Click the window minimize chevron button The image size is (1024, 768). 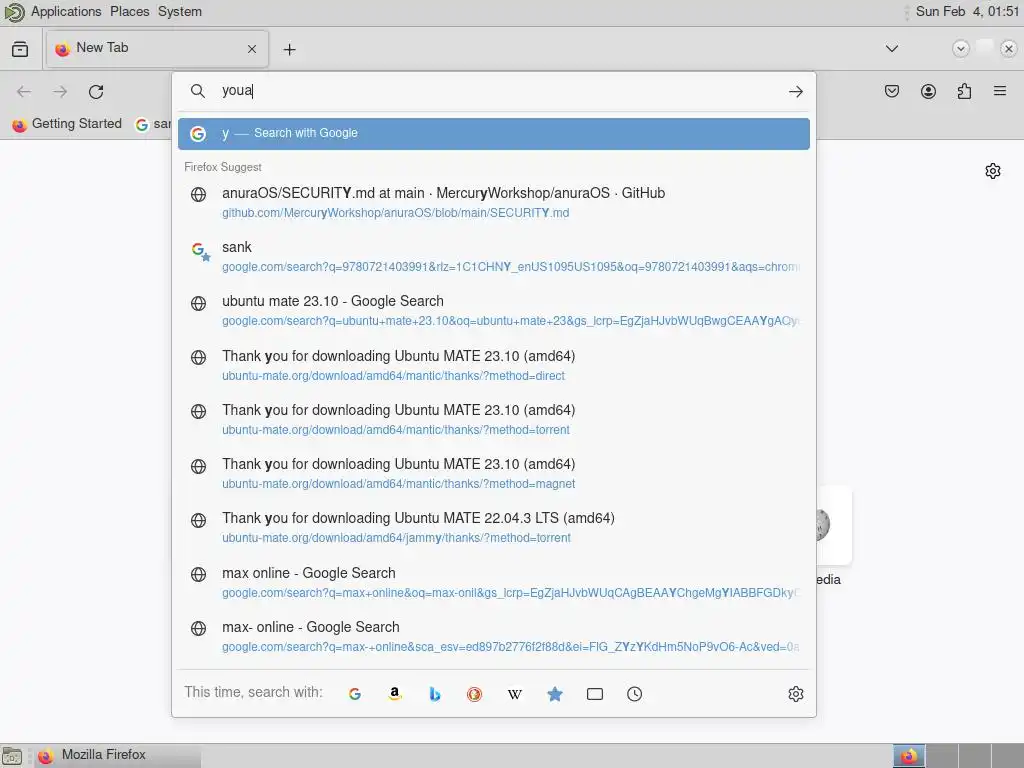(960, 48)
